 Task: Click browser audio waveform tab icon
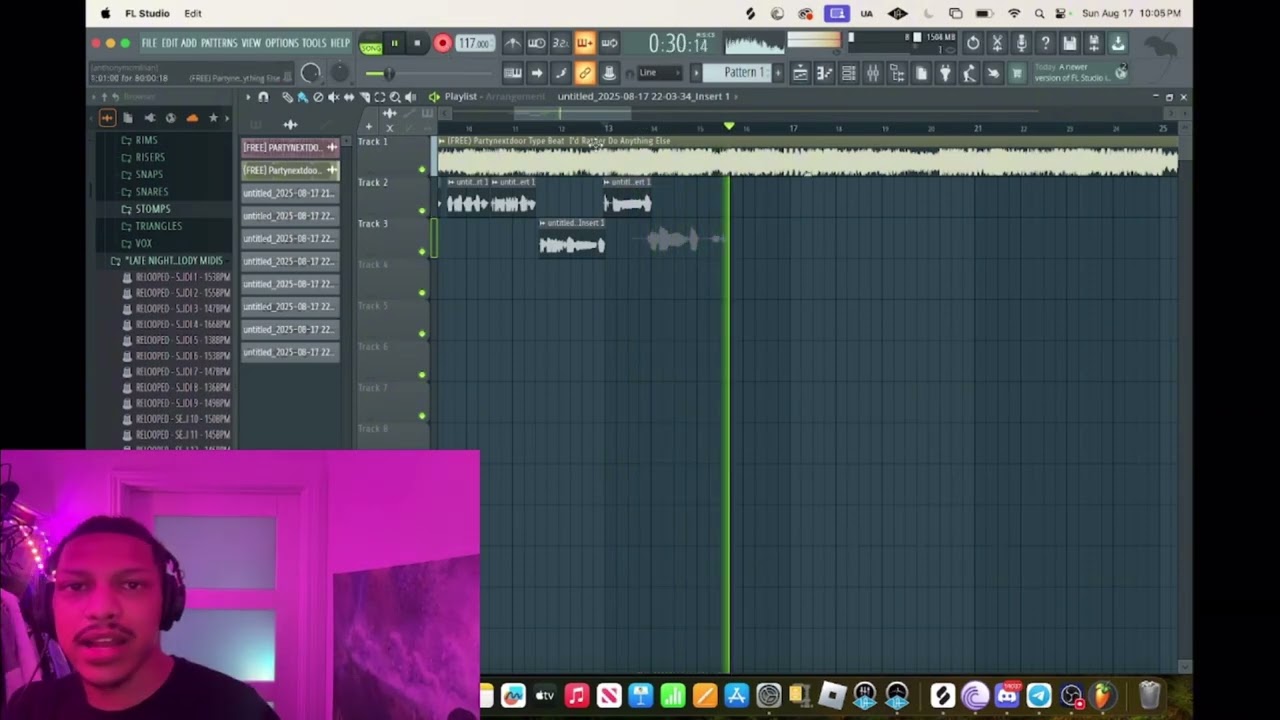pos(107,118)
